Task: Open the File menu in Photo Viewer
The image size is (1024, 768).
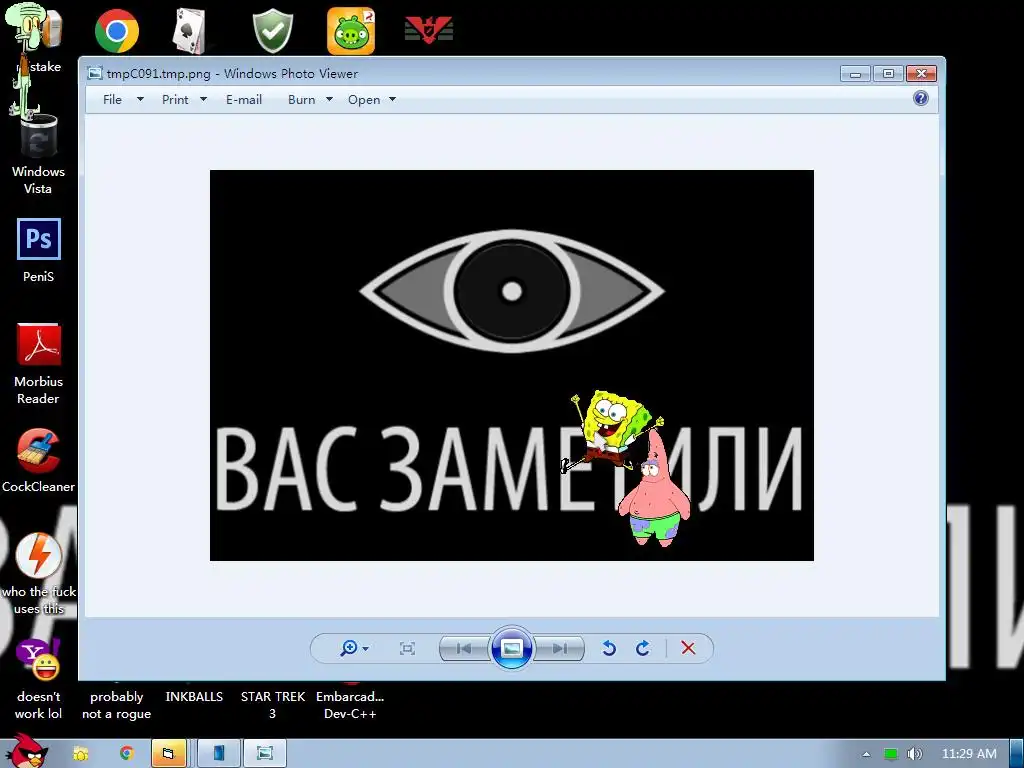Action: [x=112, y=99]
